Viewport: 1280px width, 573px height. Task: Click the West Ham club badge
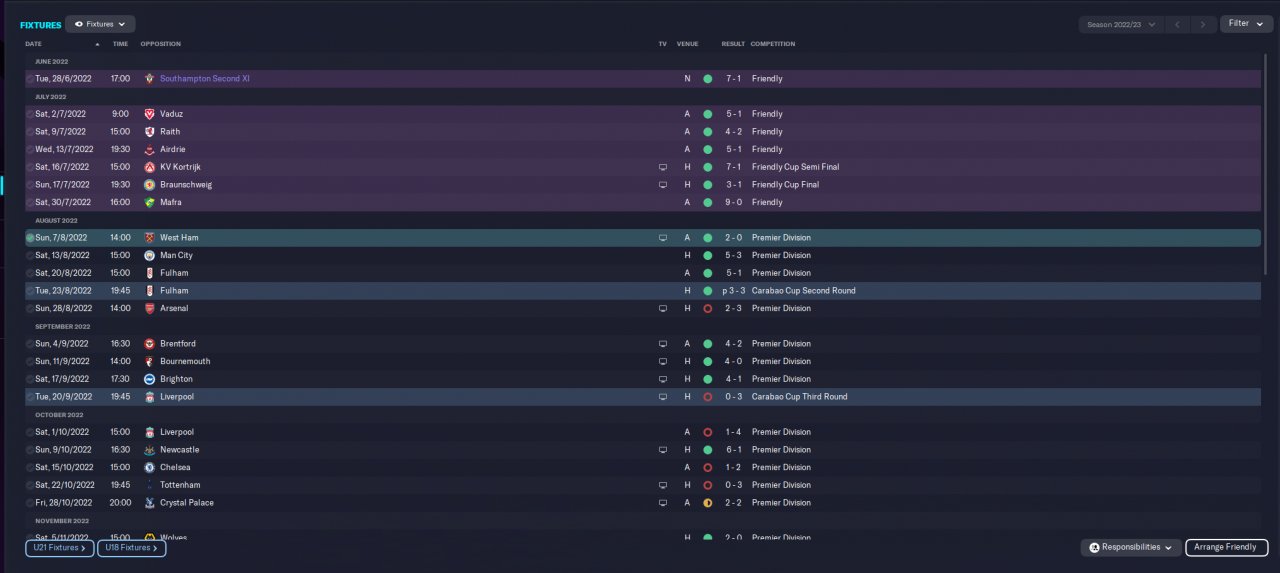pyautogui.click(x=149, y=238)
